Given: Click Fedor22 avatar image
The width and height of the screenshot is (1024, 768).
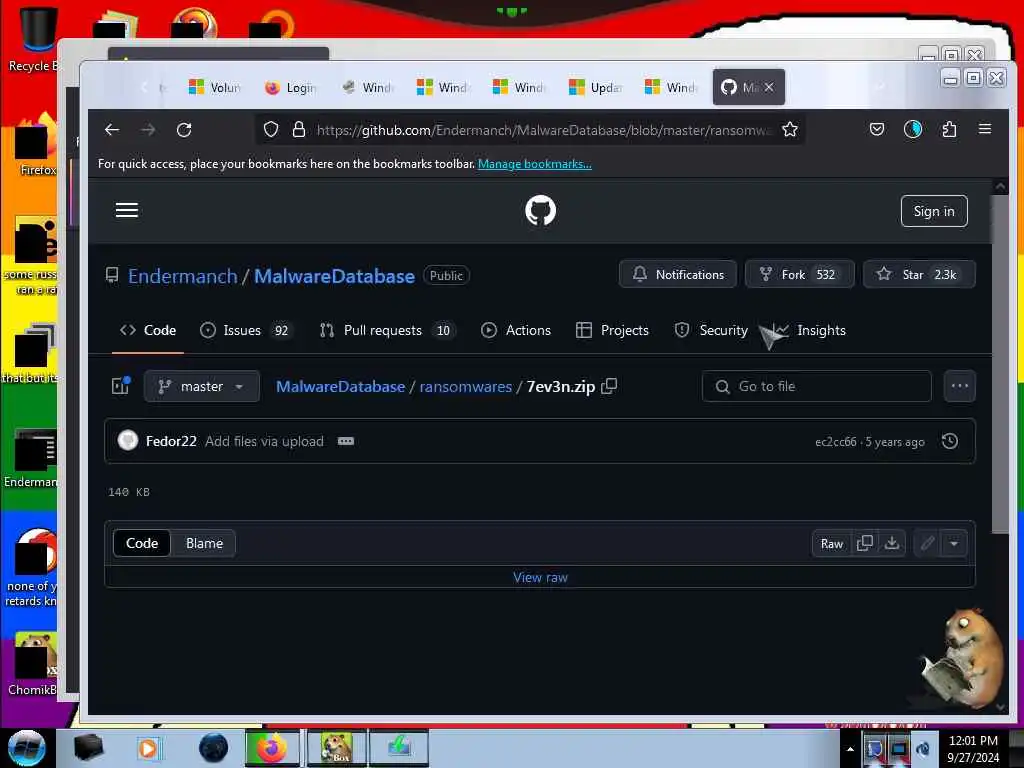Looking at the screenshot, I should pos(128,441).
